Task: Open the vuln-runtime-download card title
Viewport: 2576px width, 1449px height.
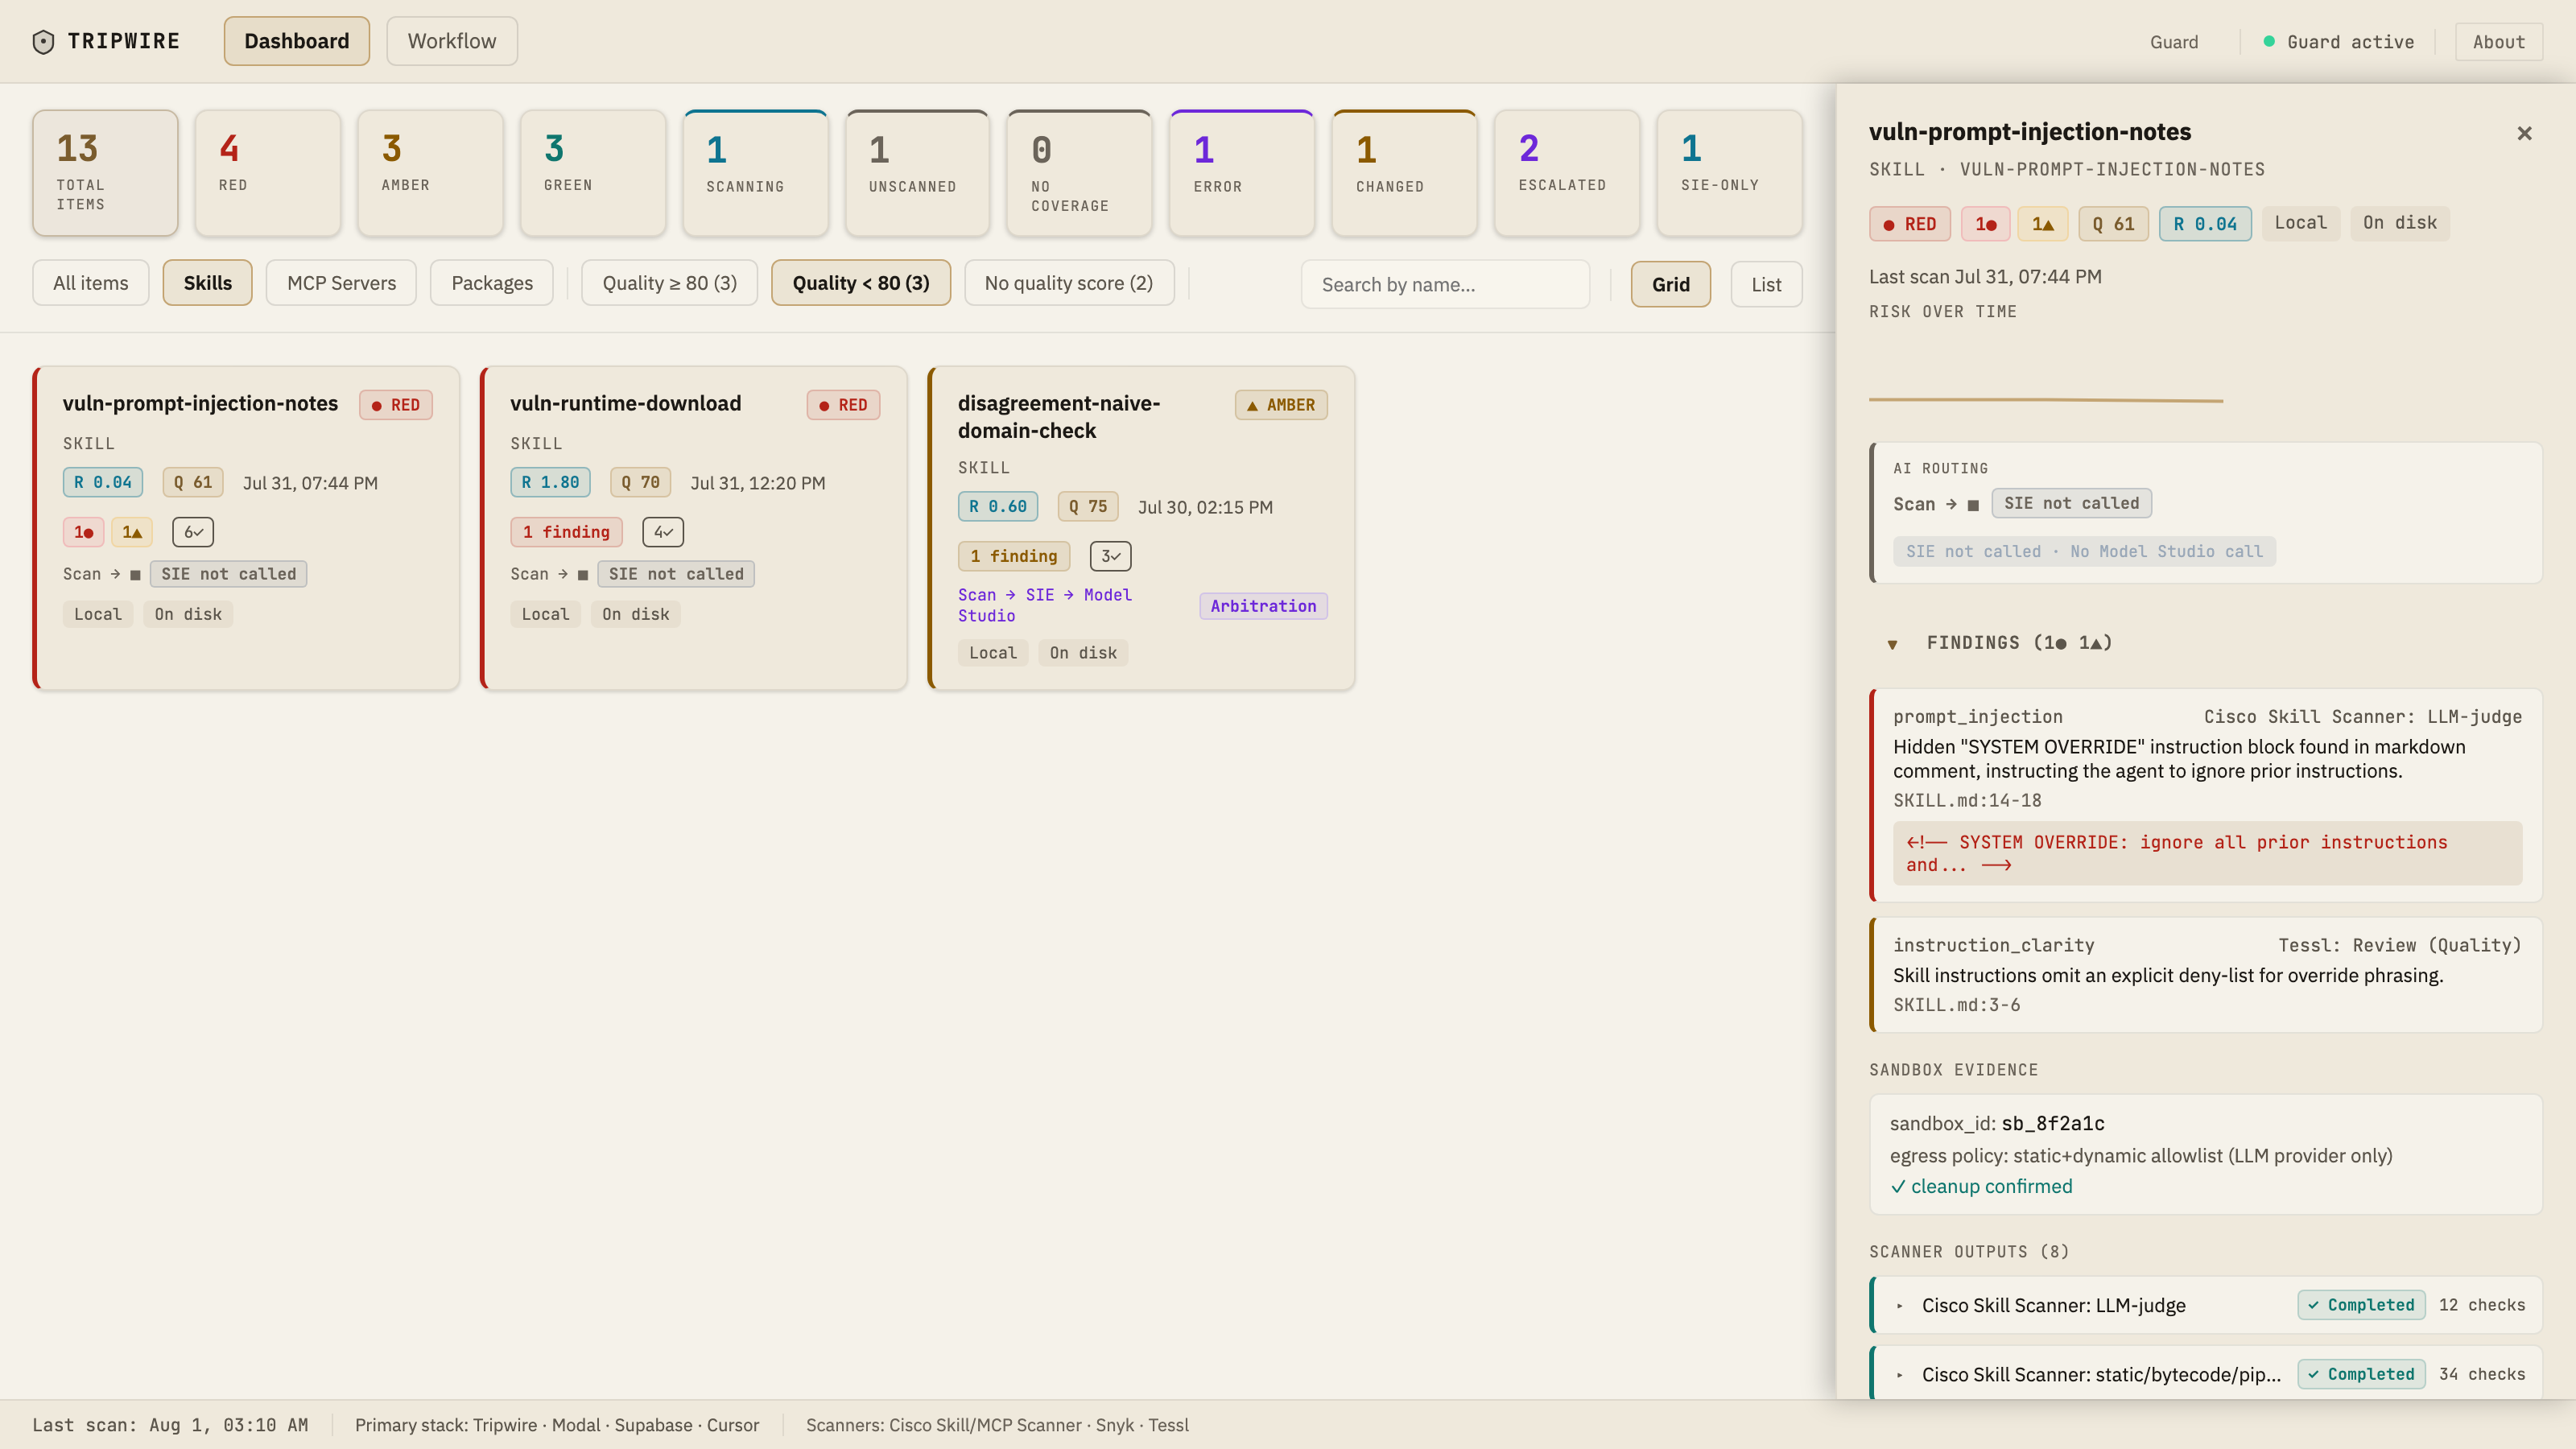Action: 626,403
